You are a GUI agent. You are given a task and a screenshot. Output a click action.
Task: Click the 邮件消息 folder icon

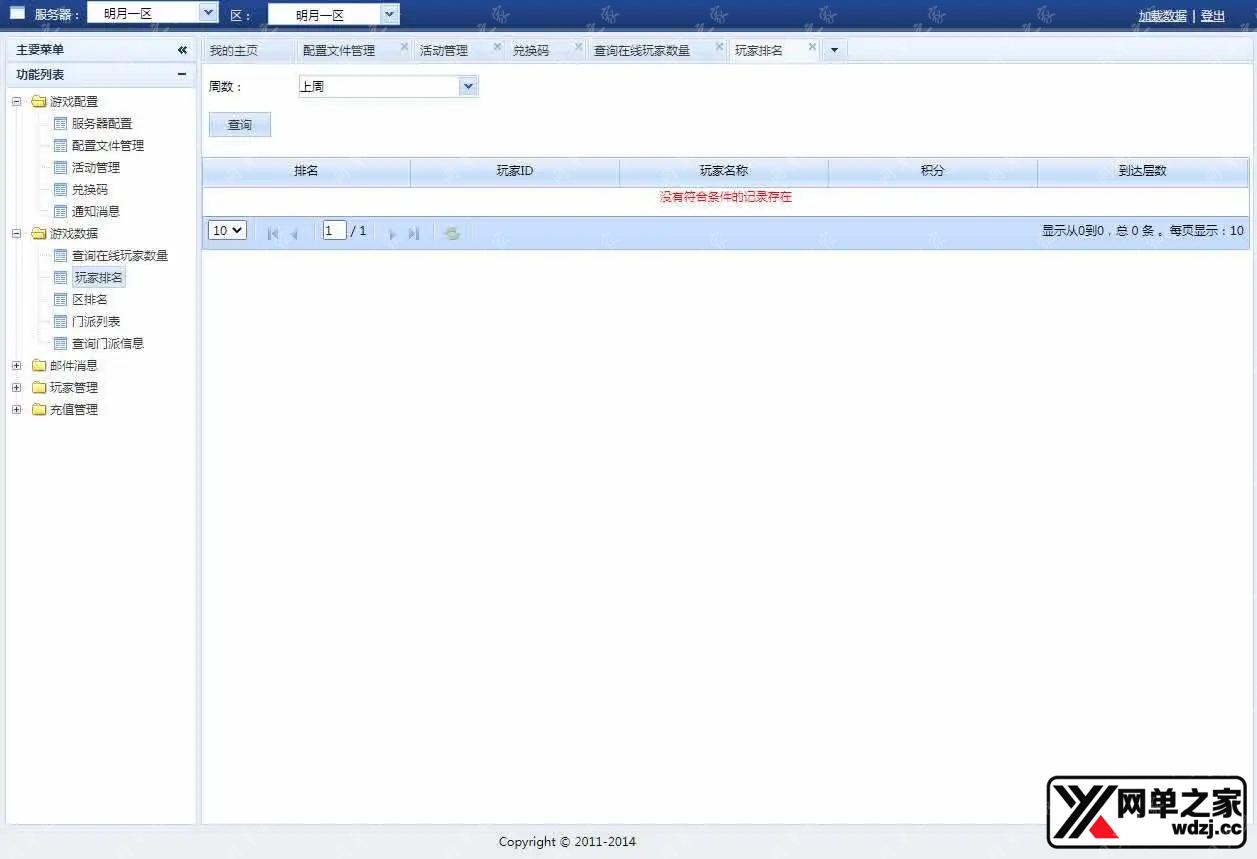point(39,365)
